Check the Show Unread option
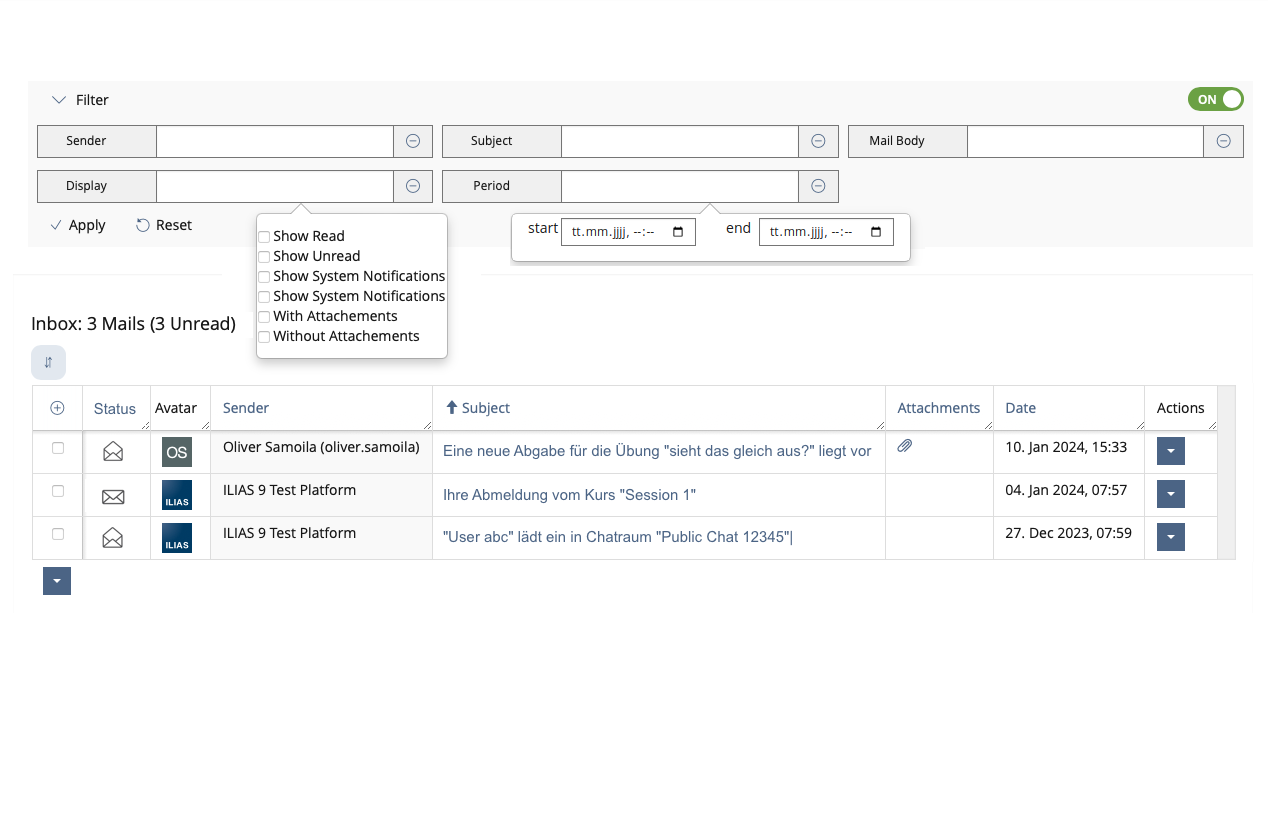1268x835 pixels. (x=264, y=257)
